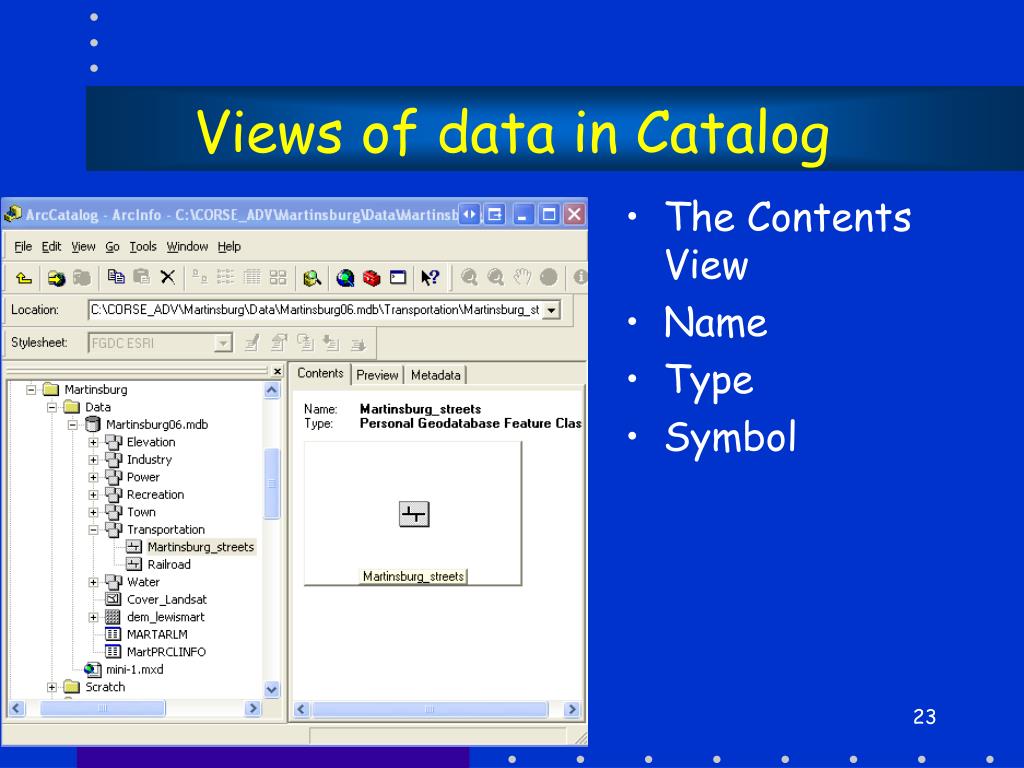Open the red ArcToolbox icon

372,278
